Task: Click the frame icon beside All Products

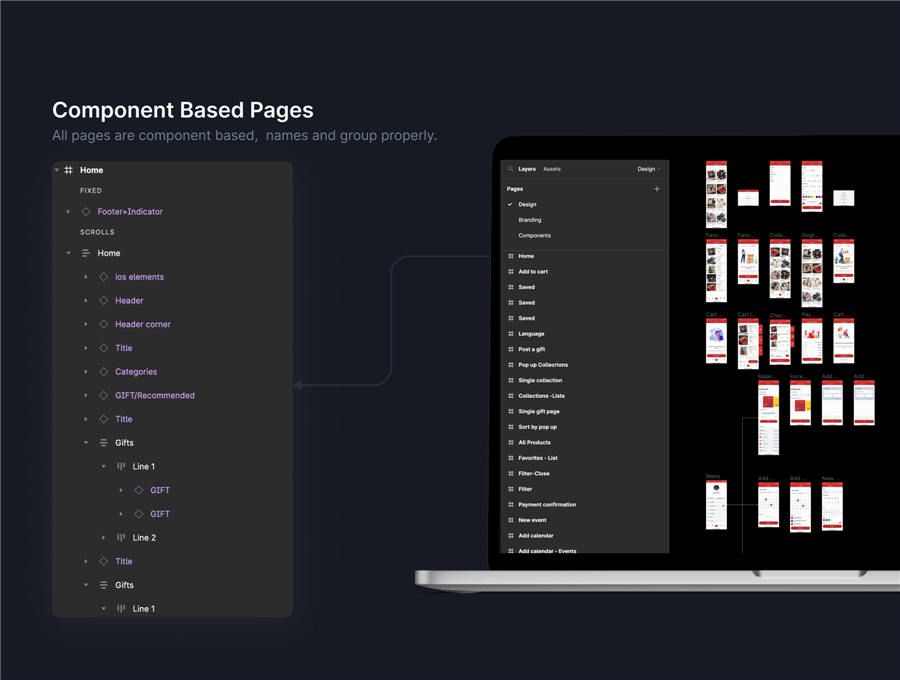Action: coord(510,442)
